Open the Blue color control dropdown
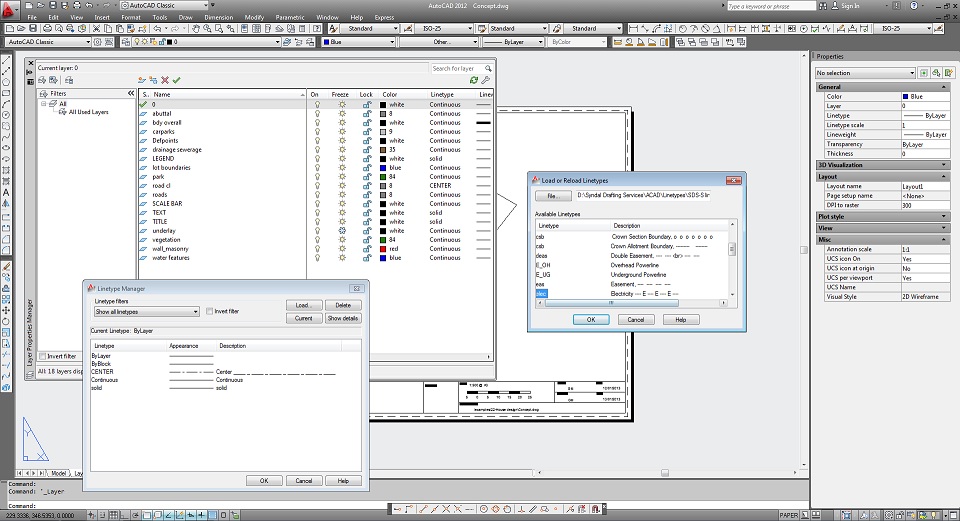The width and height of the screenshot is (960, 521). pos(359,42)
